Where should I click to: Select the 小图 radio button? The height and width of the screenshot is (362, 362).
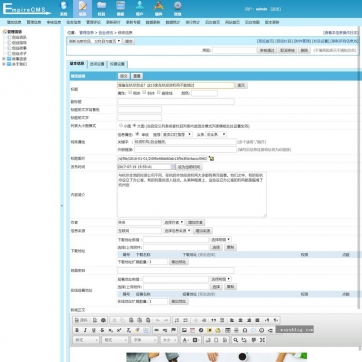(x=121, y=126)
